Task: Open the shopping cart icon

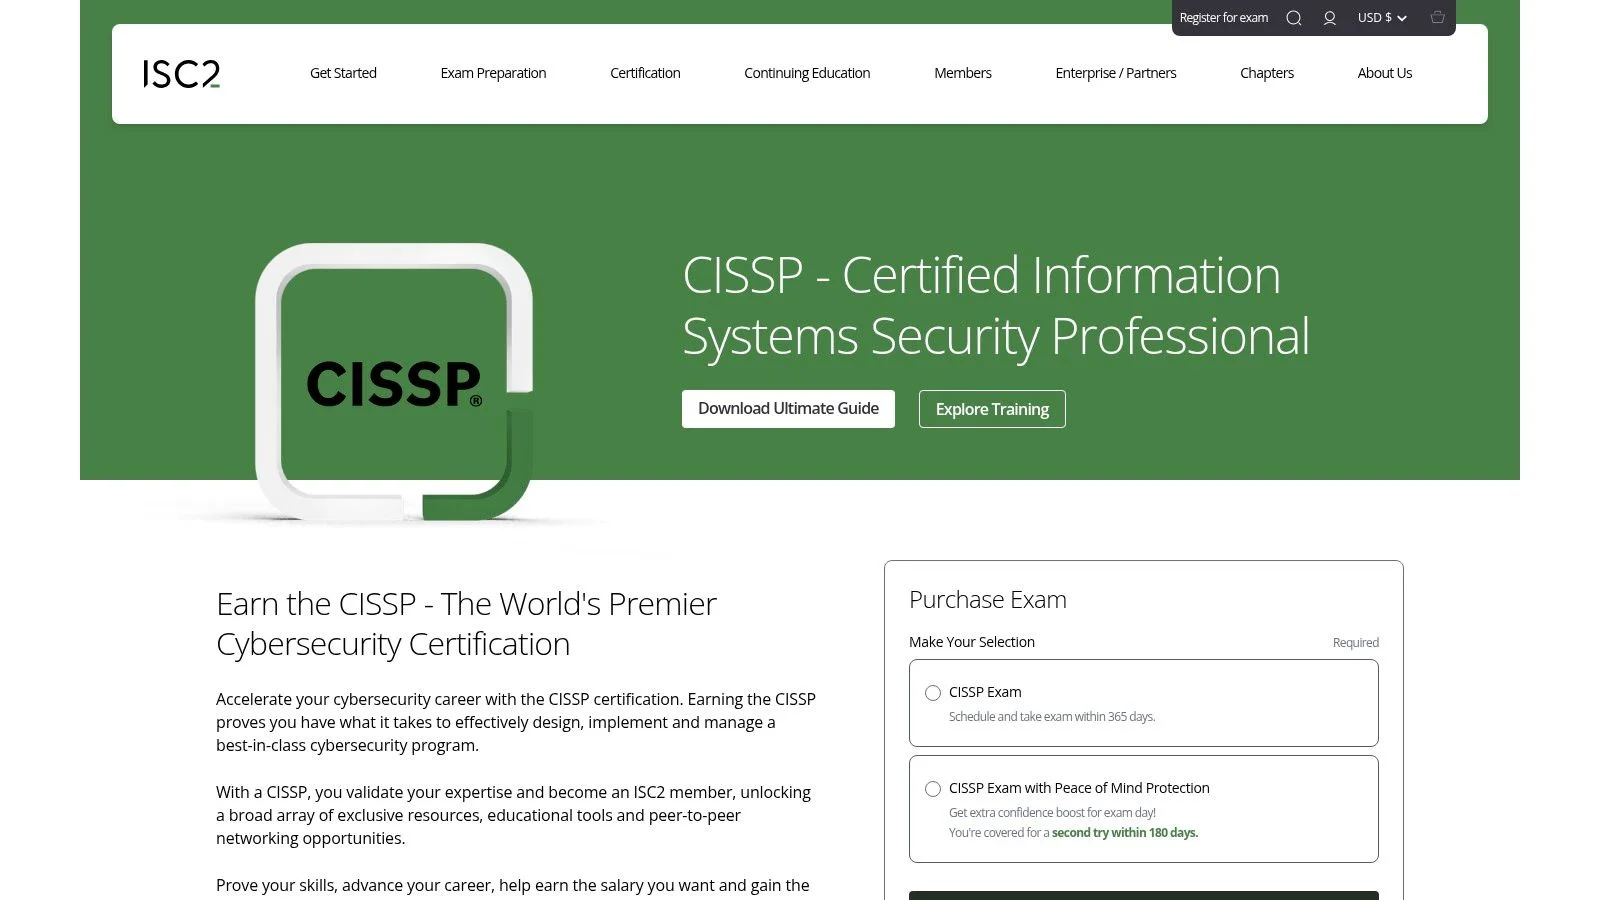Action: 1437,17
